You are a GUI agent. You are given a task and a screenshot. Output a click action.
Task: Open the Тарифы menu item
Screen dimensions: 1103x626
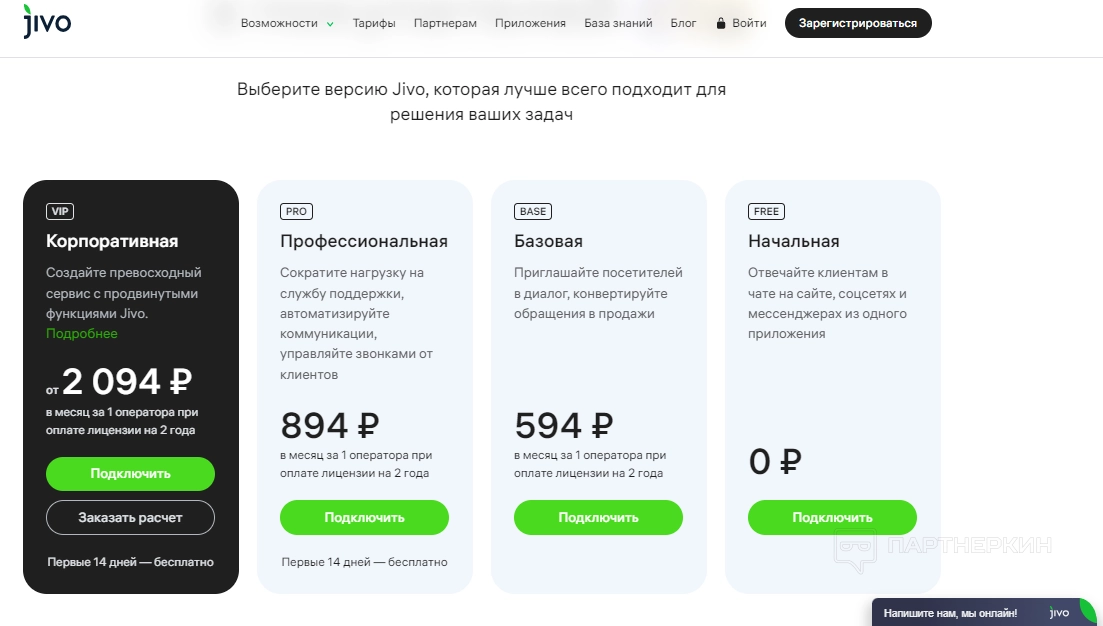click(x=374, y=23)
